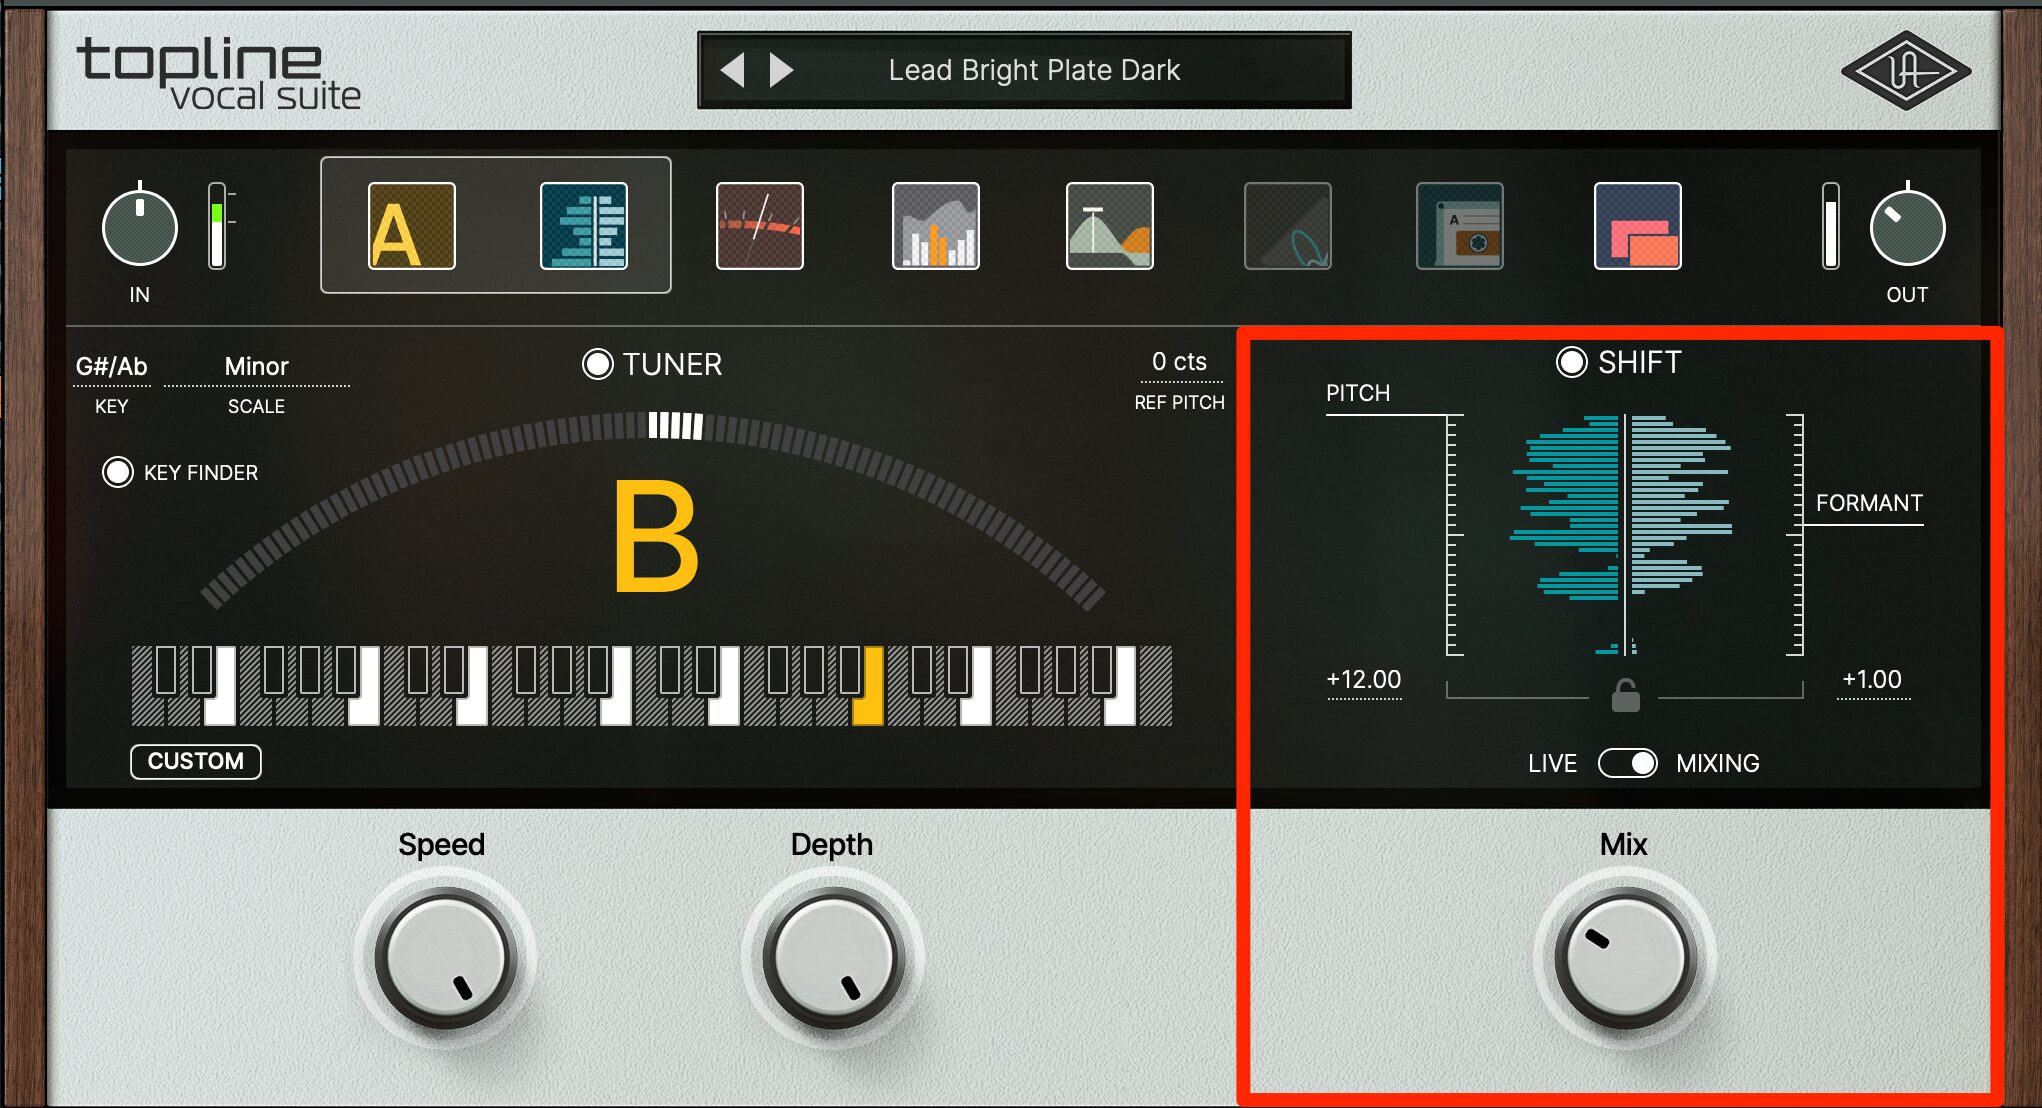
Task: Open the dimmed doubler module icon
Action: click(x=1288, y=226)
